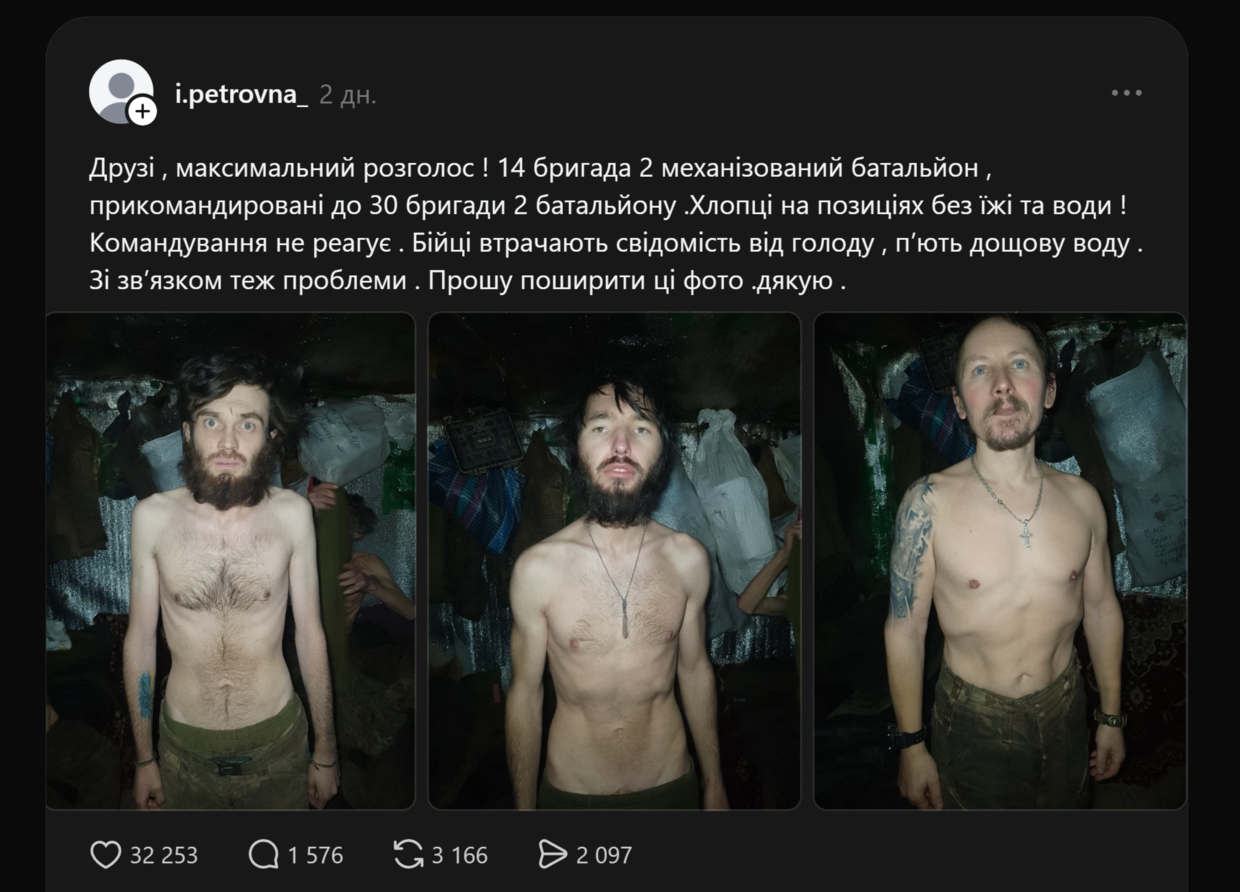Share the post with the paper plane icon

tap(552, 855)
